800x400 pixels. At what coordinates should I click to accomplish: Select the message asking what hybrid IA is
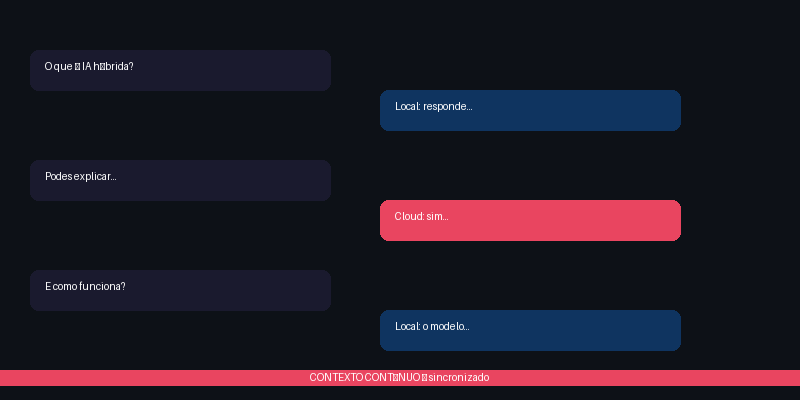click(180, 70)
